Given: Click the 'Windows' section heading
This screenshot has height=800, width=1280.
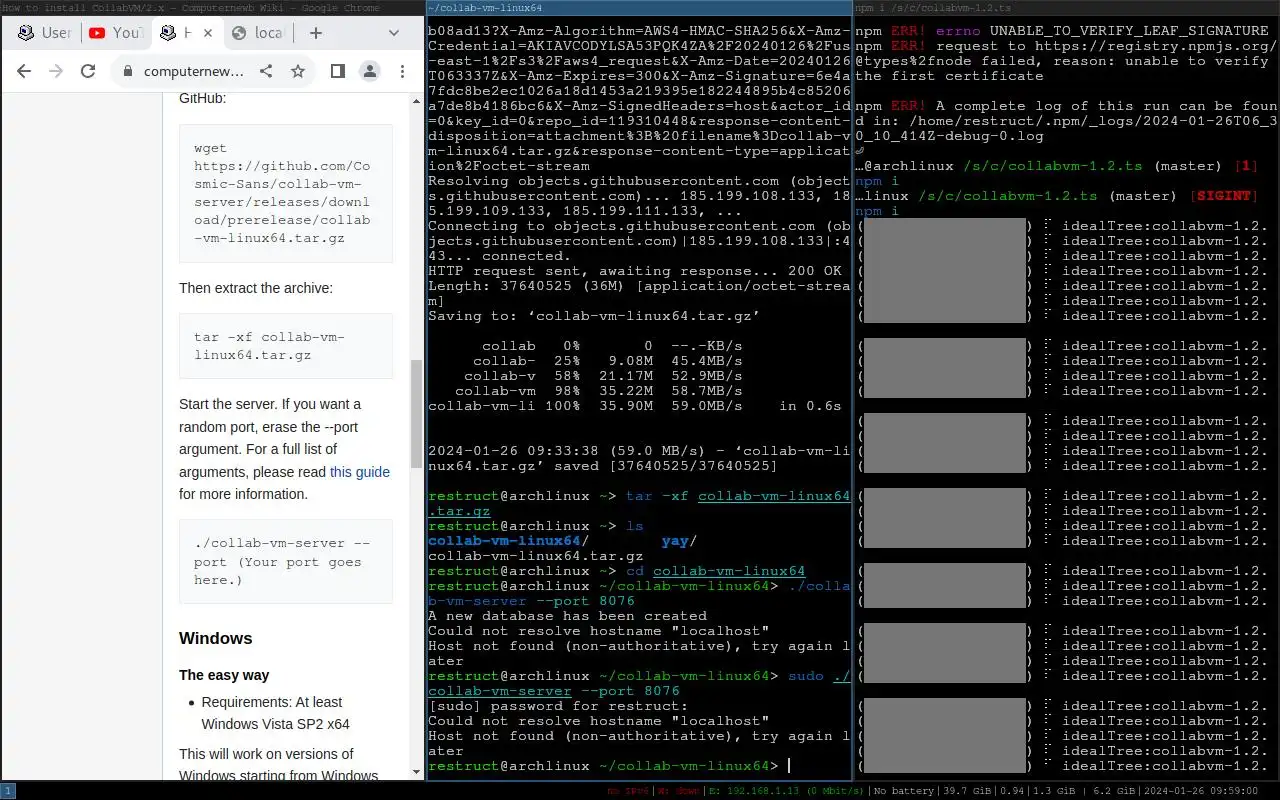Looking at the screenshot, I should (x=216, y=638).
